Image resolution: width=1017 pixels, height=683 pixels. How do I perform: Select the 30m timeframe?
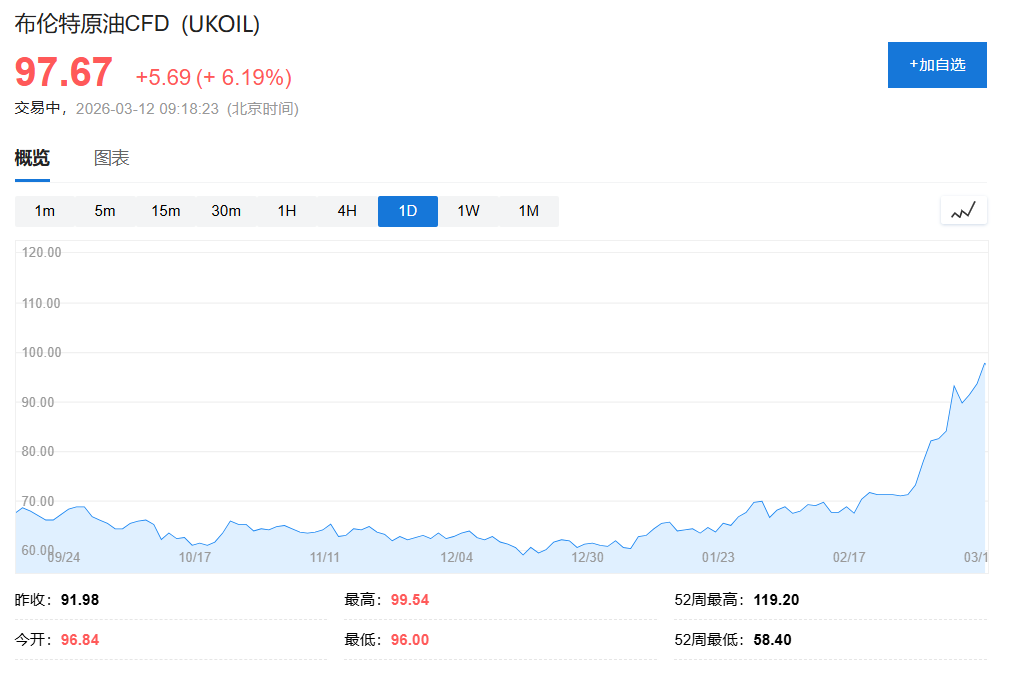(x=226, y=211)
